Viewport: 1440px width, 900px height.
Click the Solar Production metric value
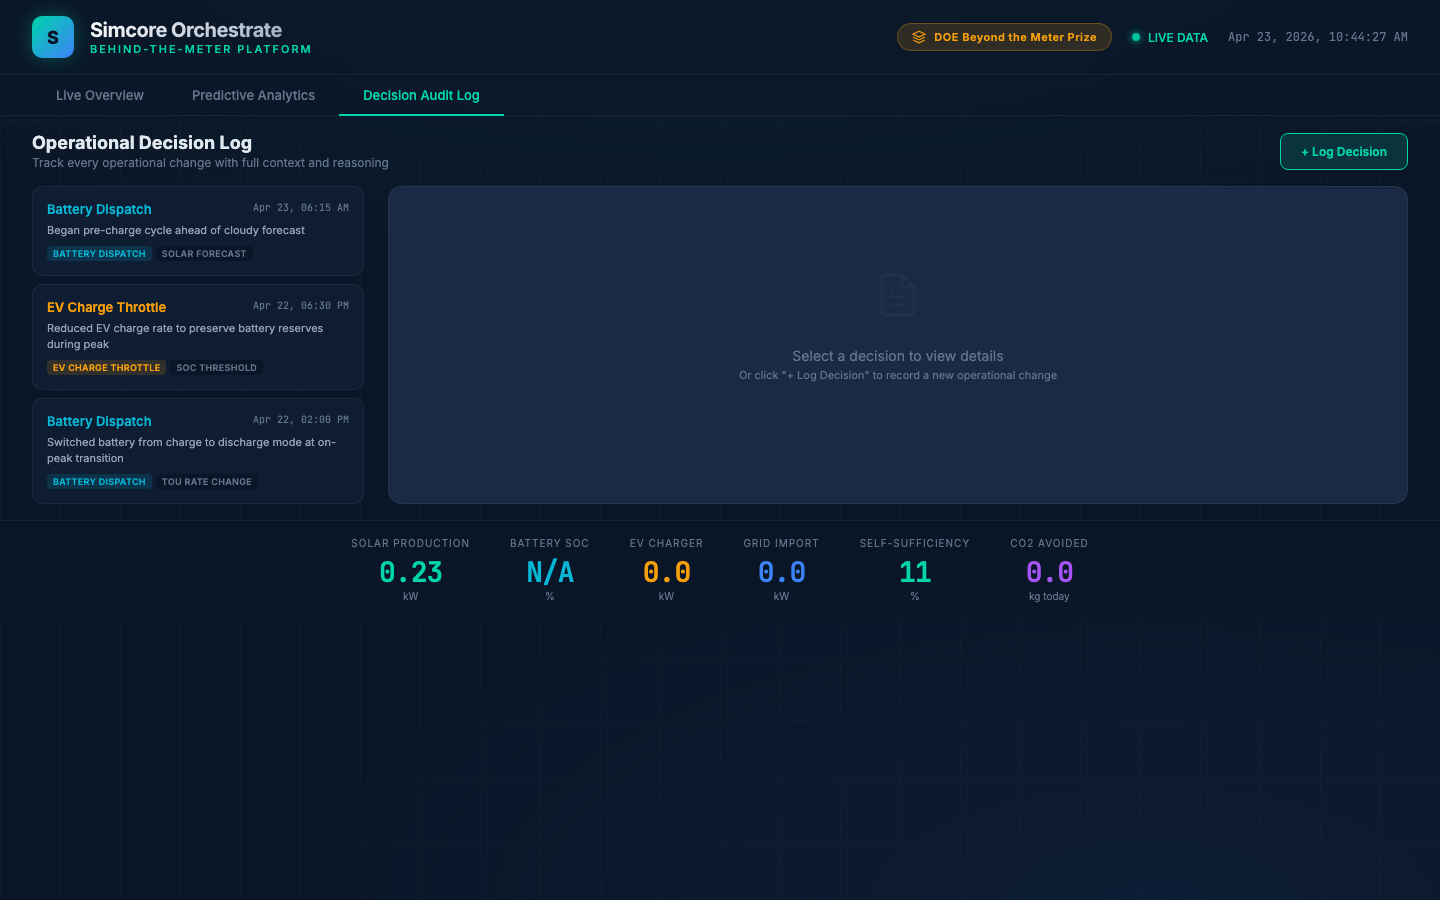pos(410,572)
